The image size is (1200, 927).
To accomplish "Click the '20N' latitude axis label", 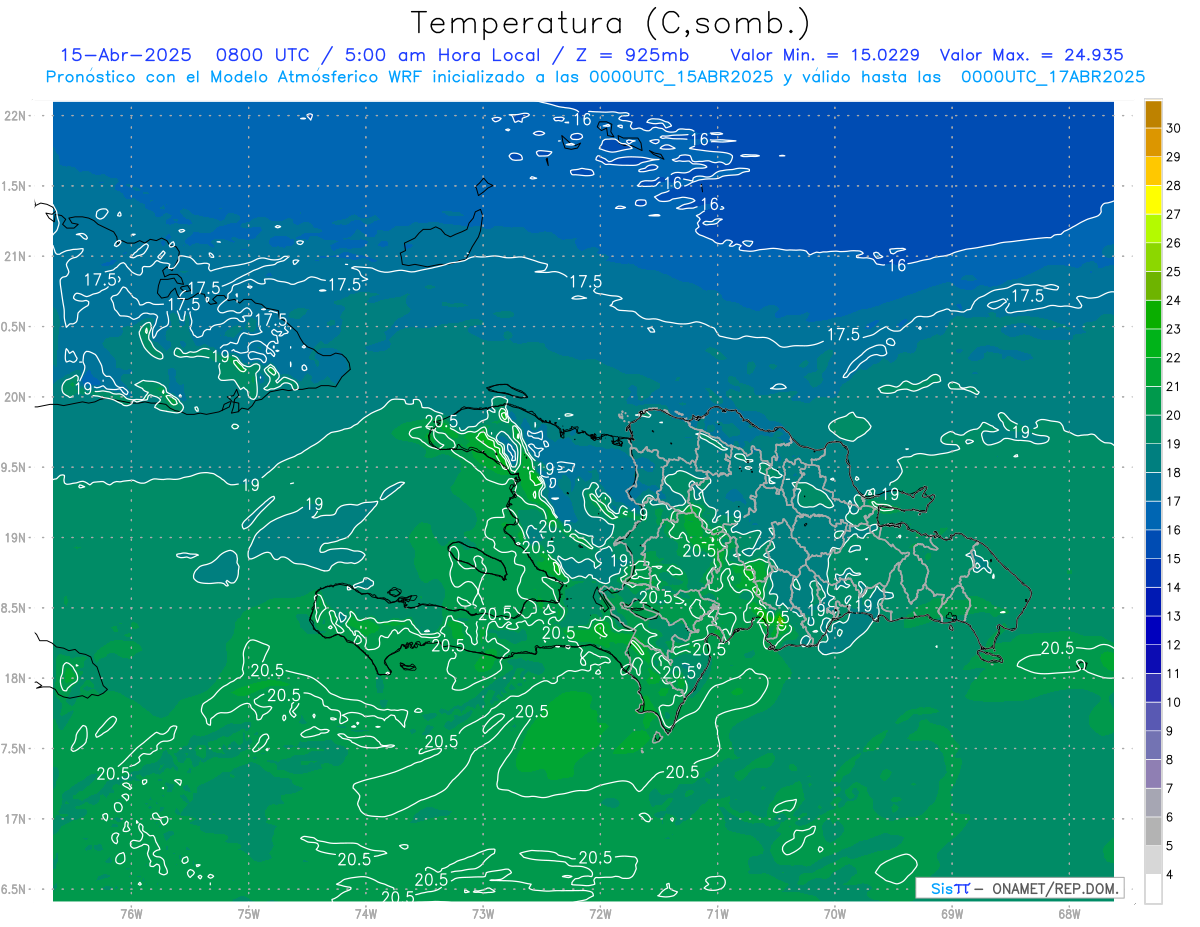I will (x=16, y=397).
